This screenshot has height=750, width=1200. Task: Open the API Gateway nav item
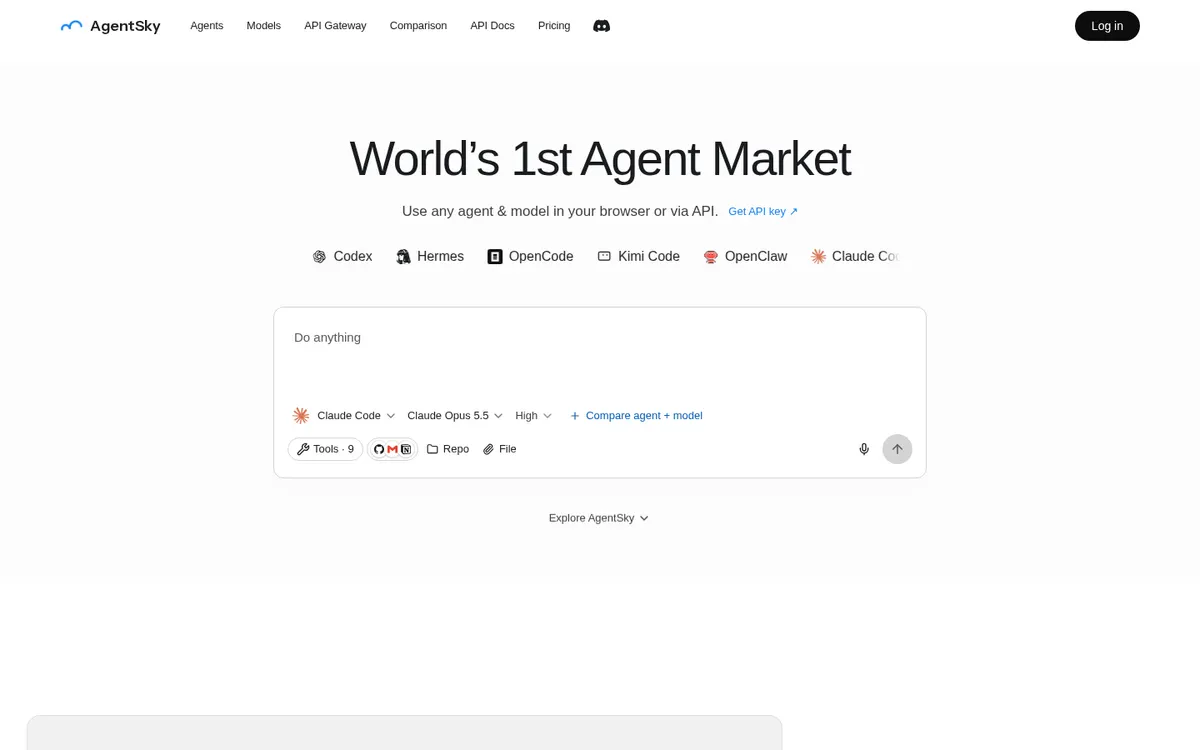click(335, 26)
